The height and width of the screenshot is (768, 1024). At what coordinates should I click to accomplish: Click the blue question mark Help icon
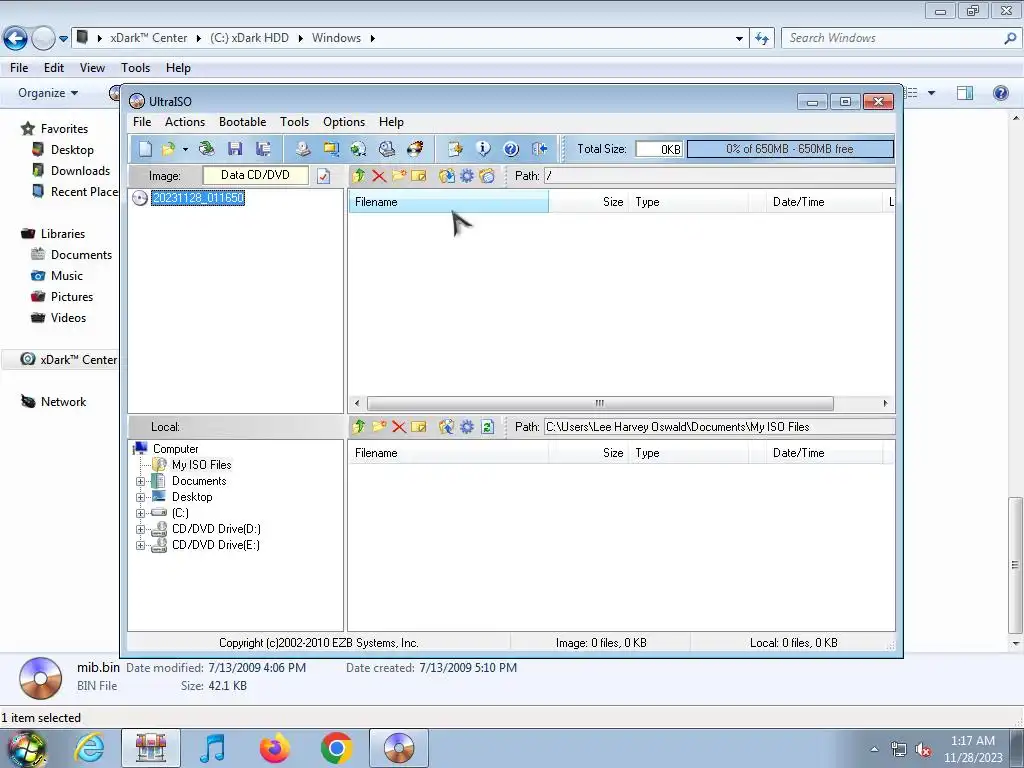pos(511,149)
